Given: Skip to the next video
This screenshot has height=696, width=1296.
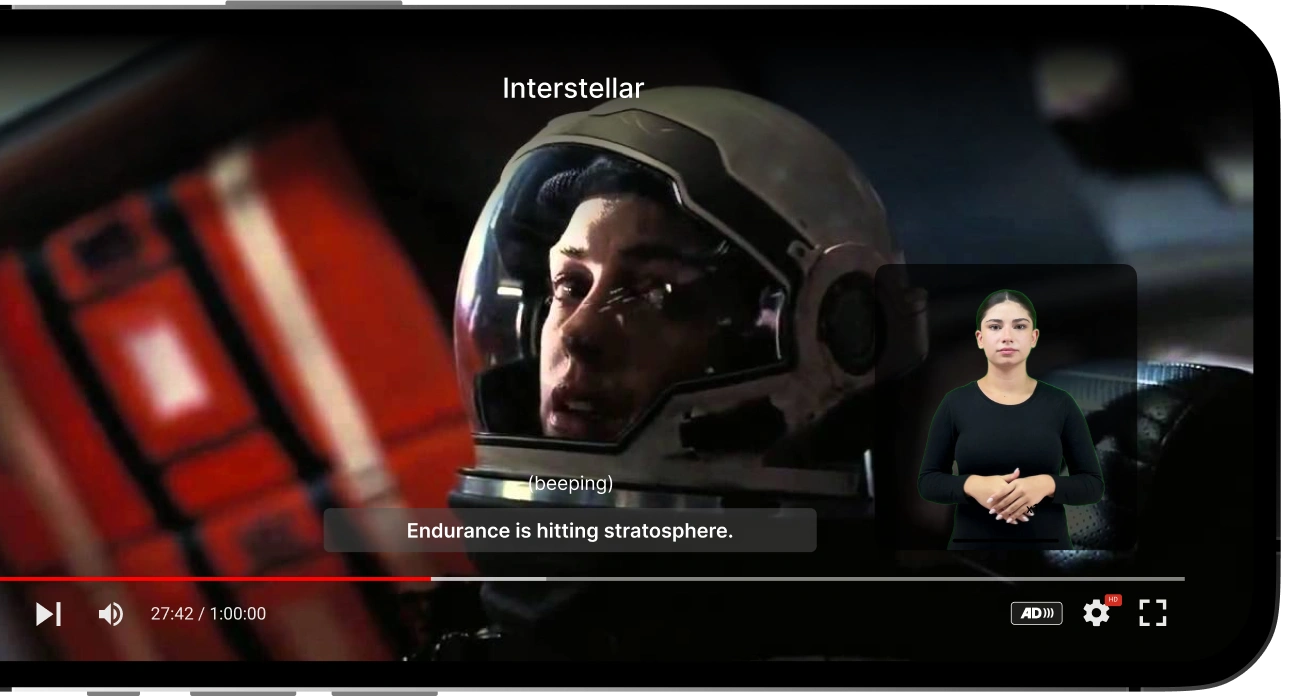Looking at the screenshot, I should (x=48, y=614).
